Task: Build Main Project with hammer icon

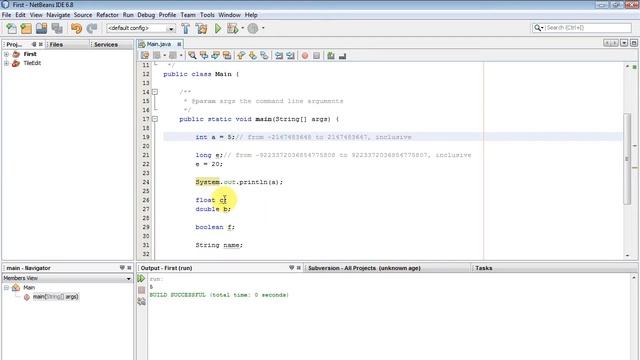Action: pyautogui.click(x=186, y=28)
